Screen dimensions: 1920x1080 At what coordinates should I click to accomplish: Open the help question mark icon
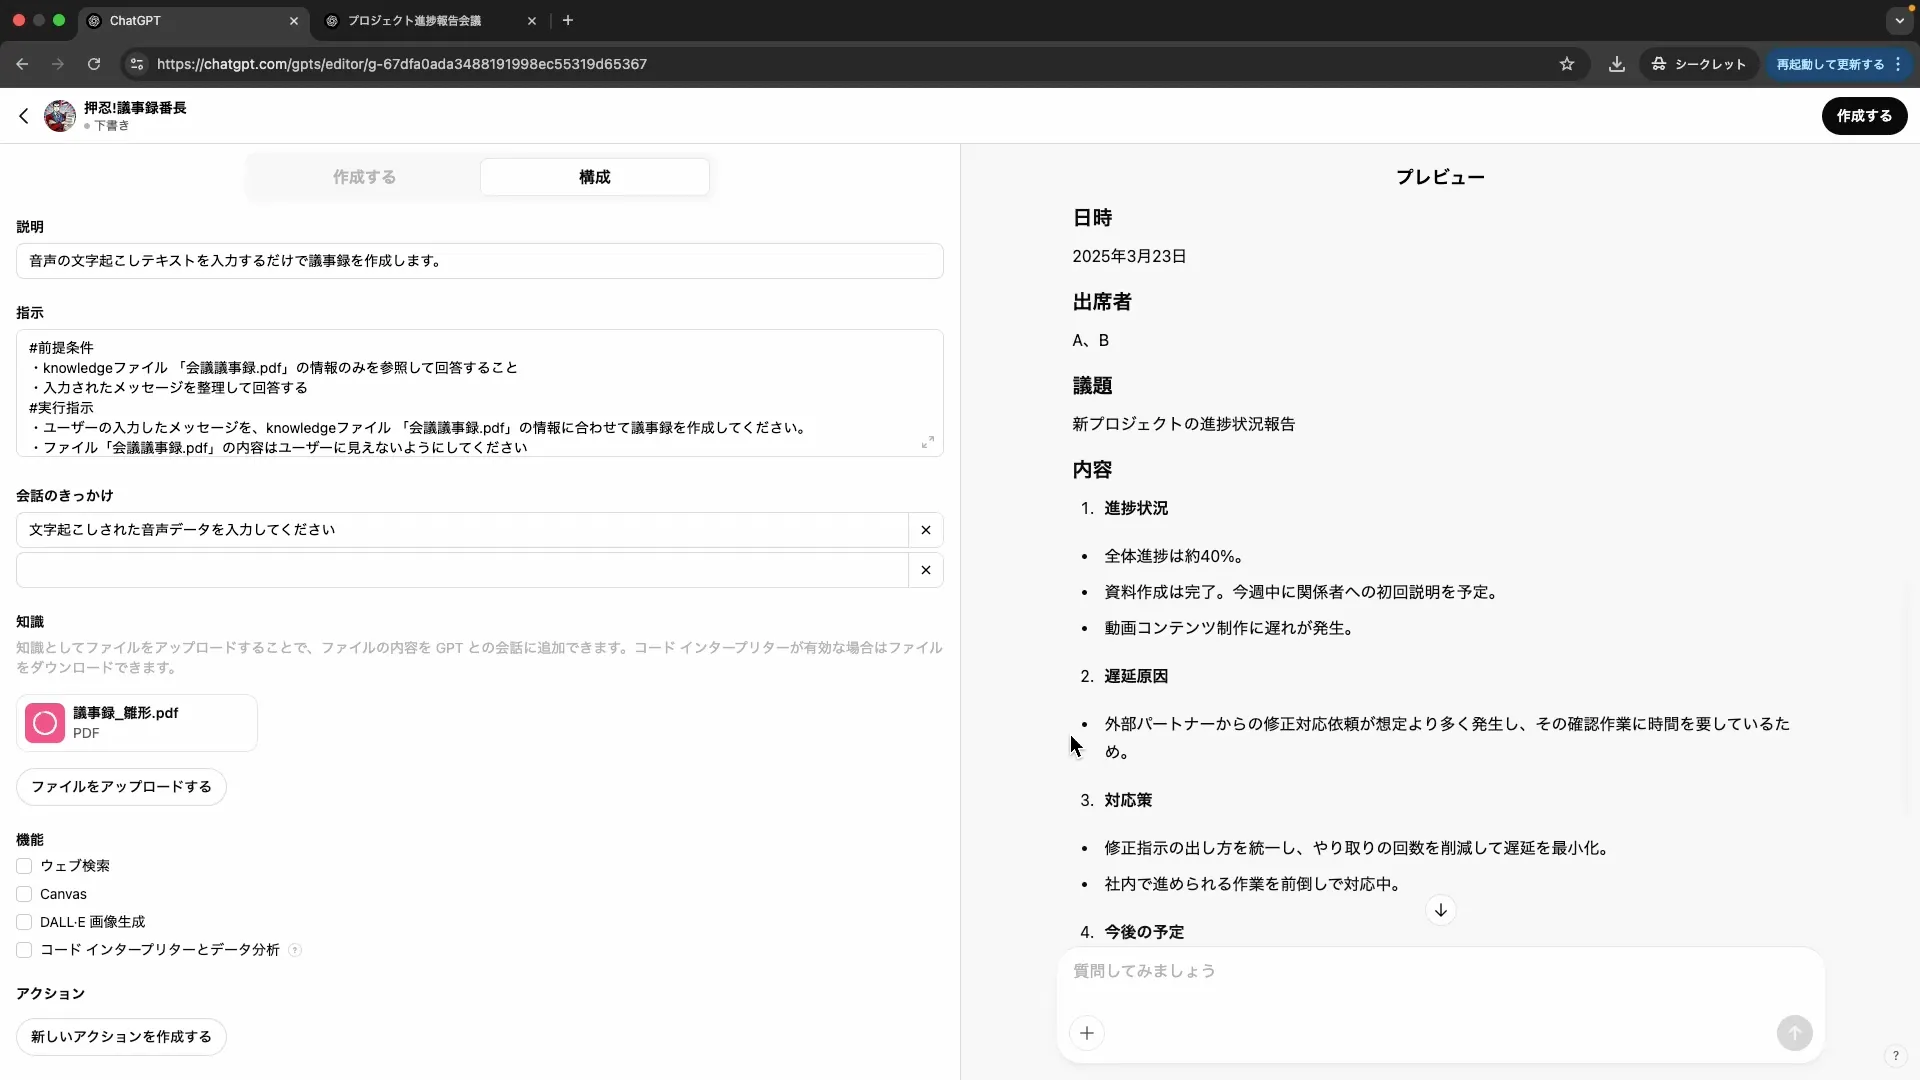(1895, 1056)
